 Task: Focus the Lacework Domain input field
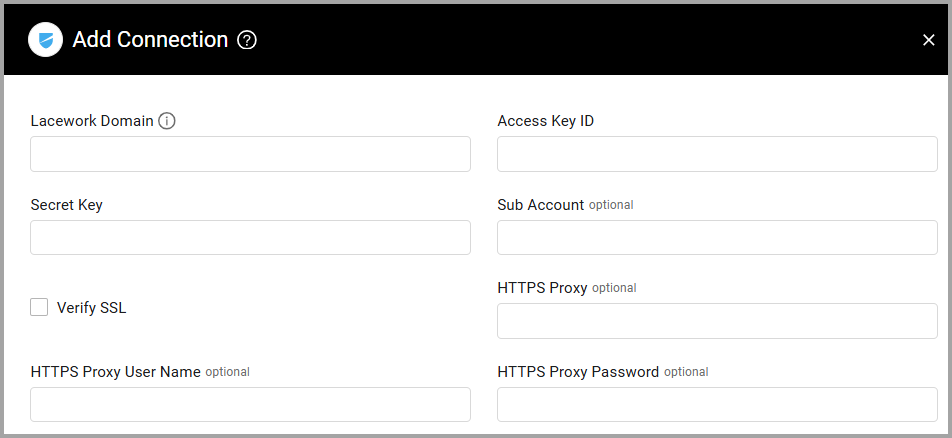pos(250,154)
